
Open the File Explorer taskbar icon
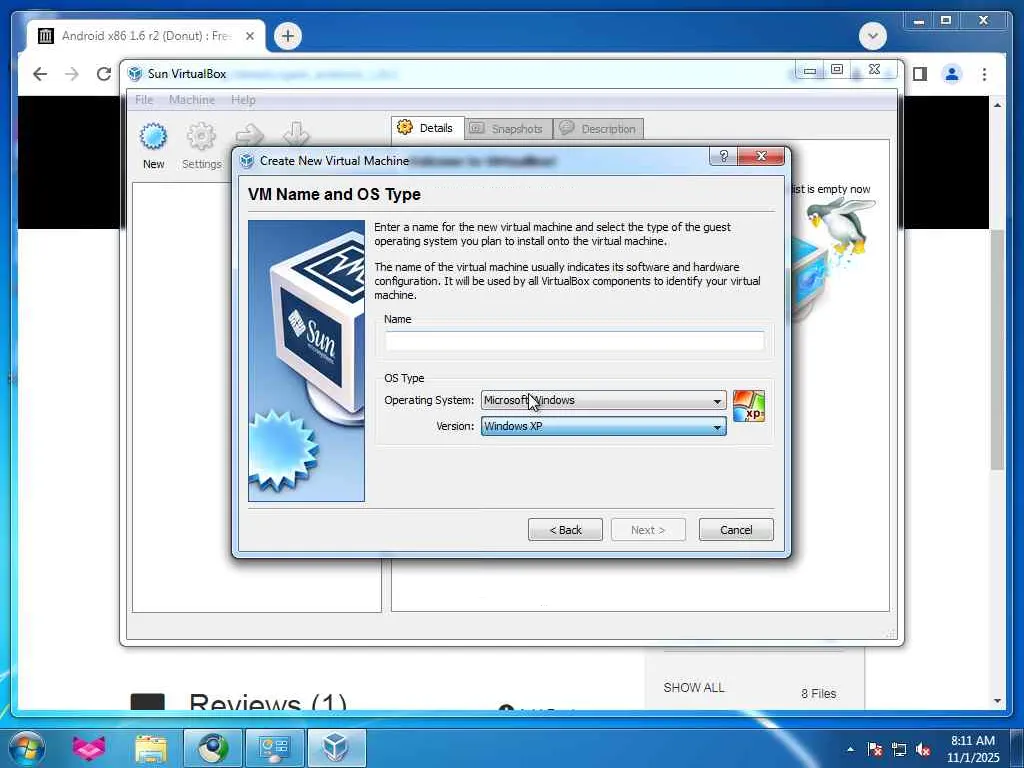(151, 748)
